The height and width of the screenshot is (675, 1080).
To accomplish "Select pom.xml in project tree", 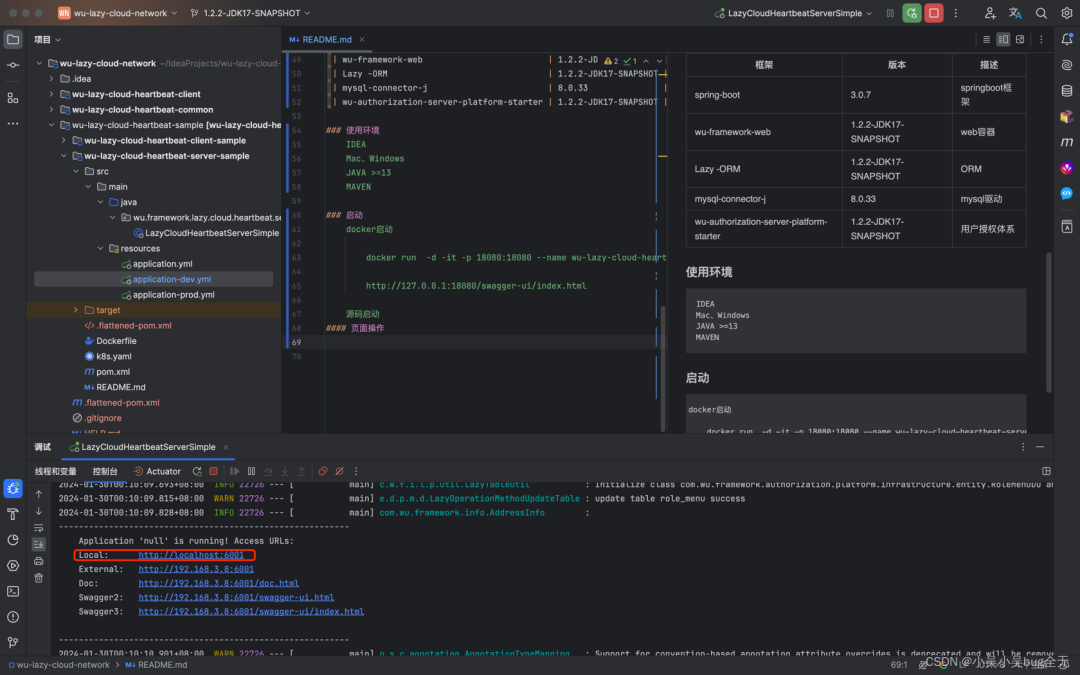I will 113,372.
